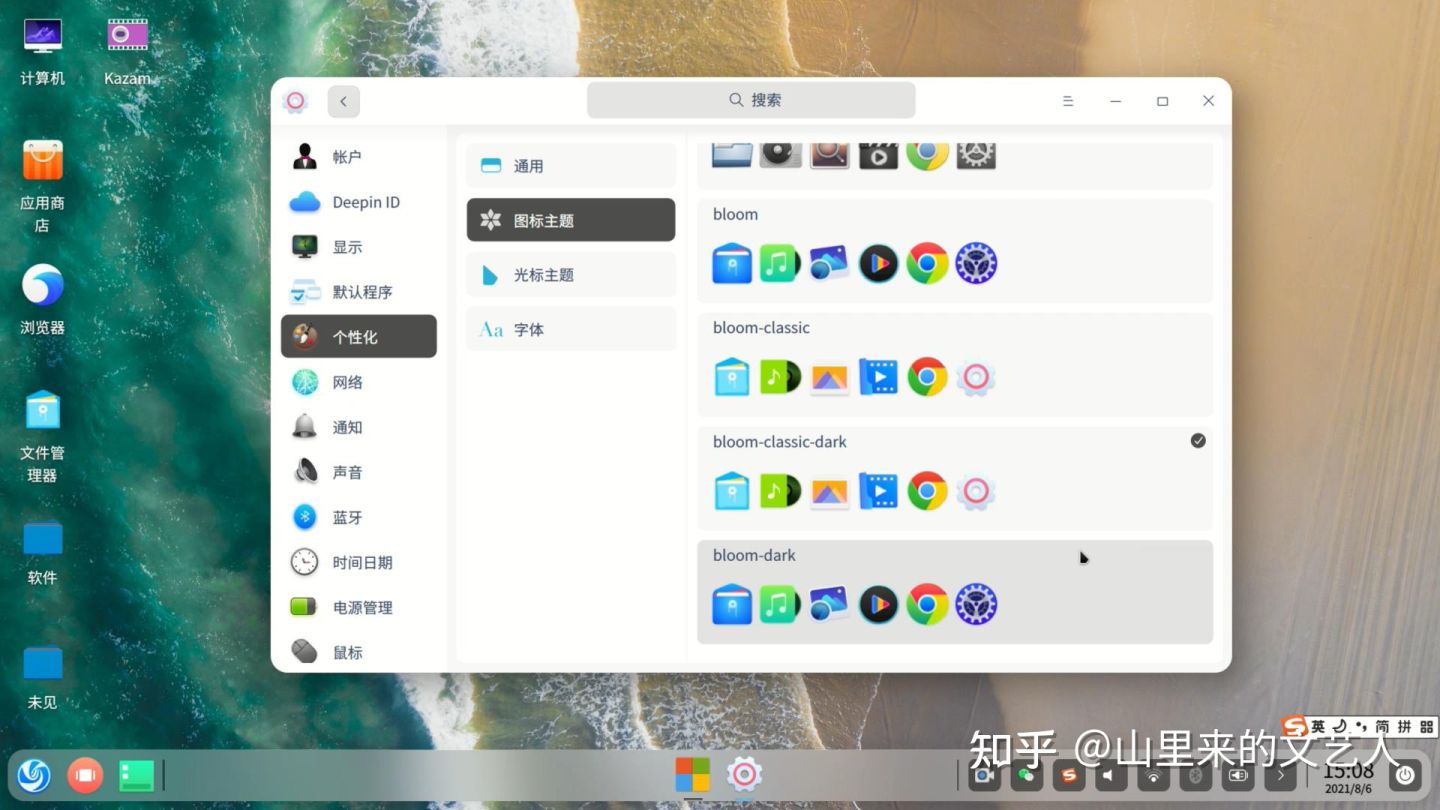Screen dimensions: 1440x810
Task: Open 时间日期 settings
Action: click(359, 562)
